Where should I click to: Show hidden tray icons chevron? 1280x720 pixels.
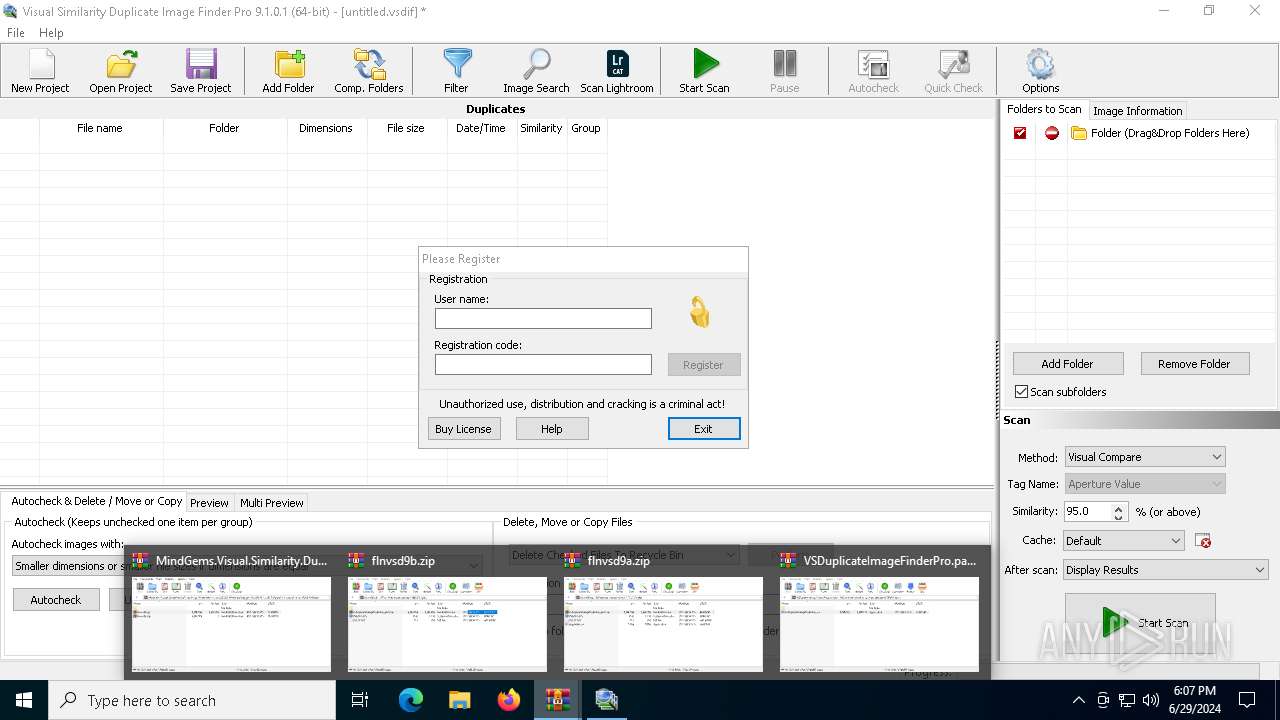coord(1078,700)
